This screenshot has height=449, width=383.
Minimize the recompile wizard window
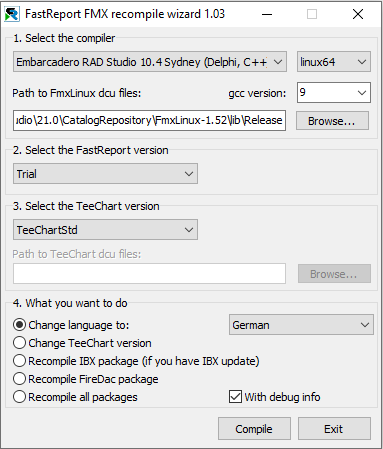point(267,14)
